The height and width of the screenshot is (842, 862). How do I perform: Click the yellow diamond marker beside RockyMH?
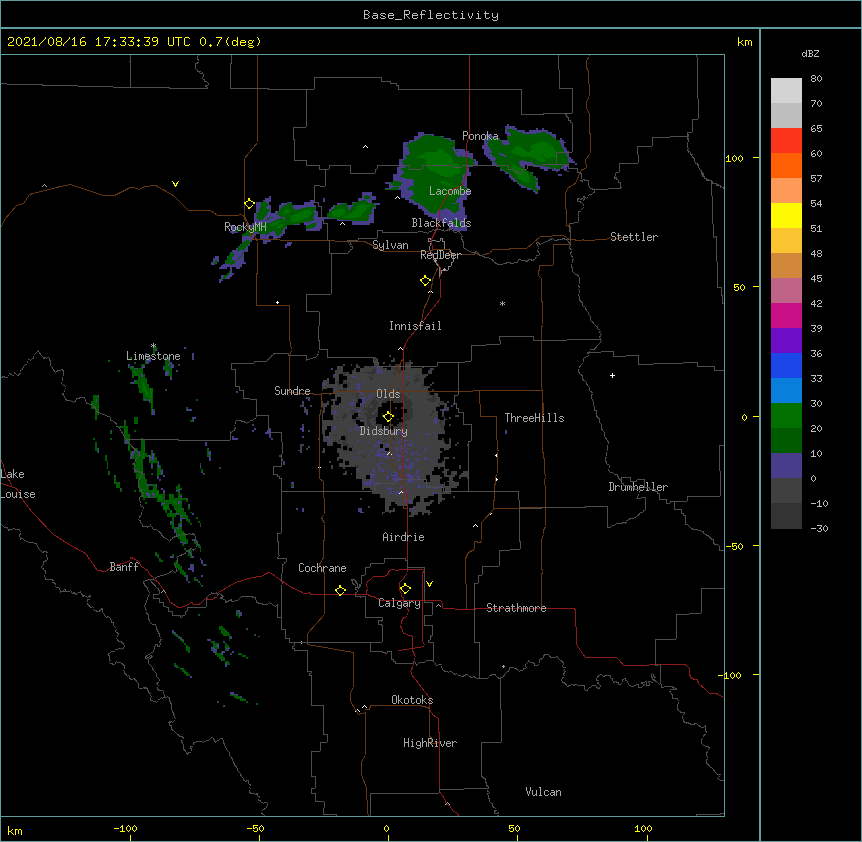click(249, 204)
